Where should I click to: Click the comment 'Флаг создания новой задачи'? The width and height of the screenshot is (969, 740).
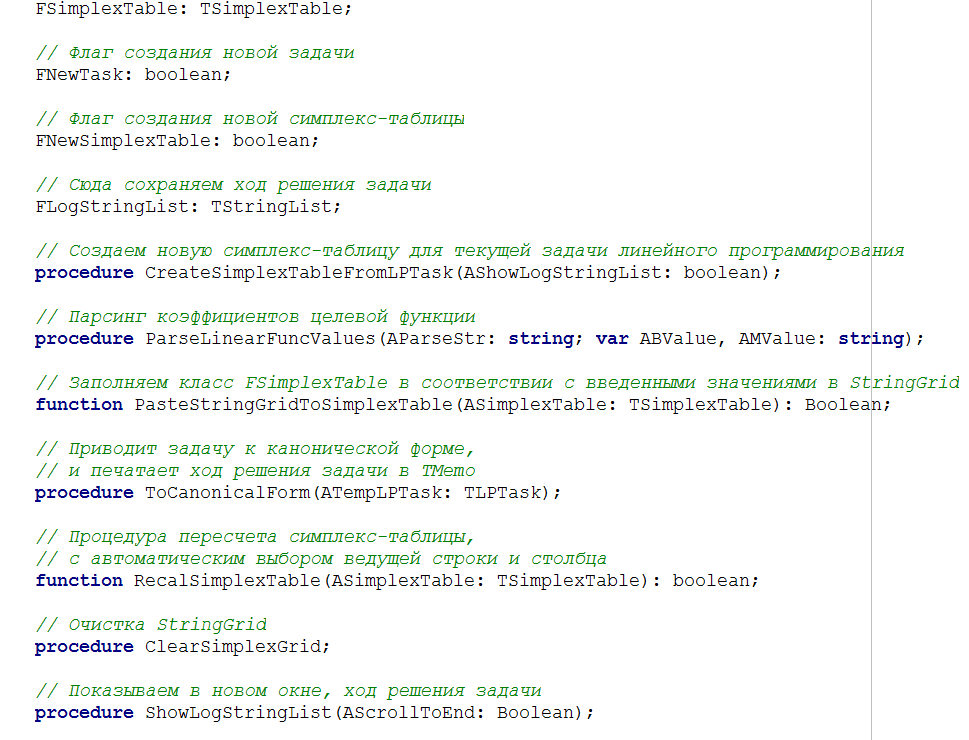point(195,53)
